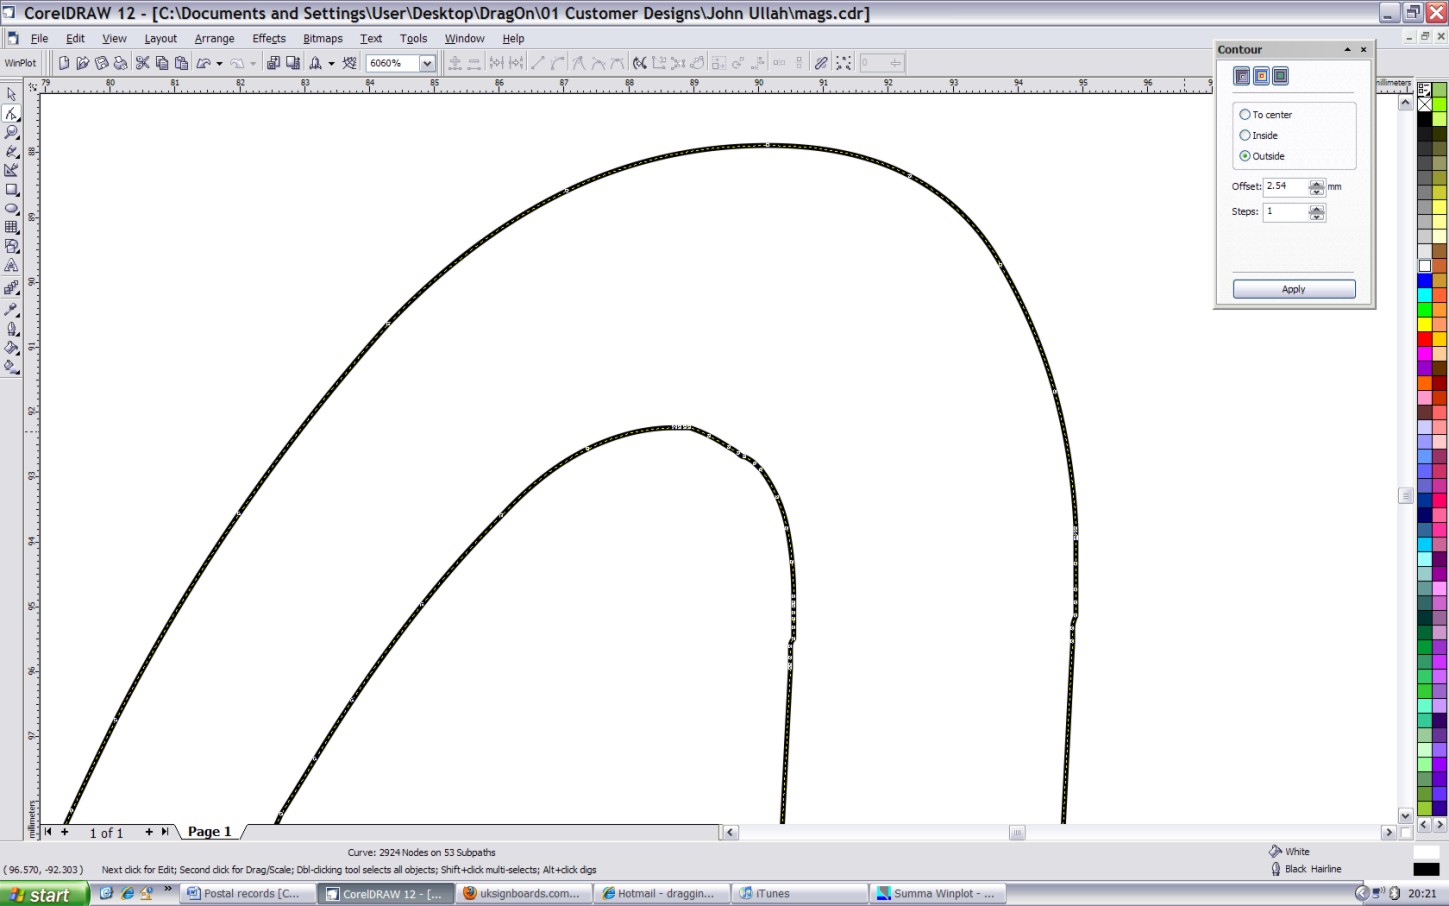Click the Cut scissors icon
This screenshot has height=906, width=1449.
[142, 63]
